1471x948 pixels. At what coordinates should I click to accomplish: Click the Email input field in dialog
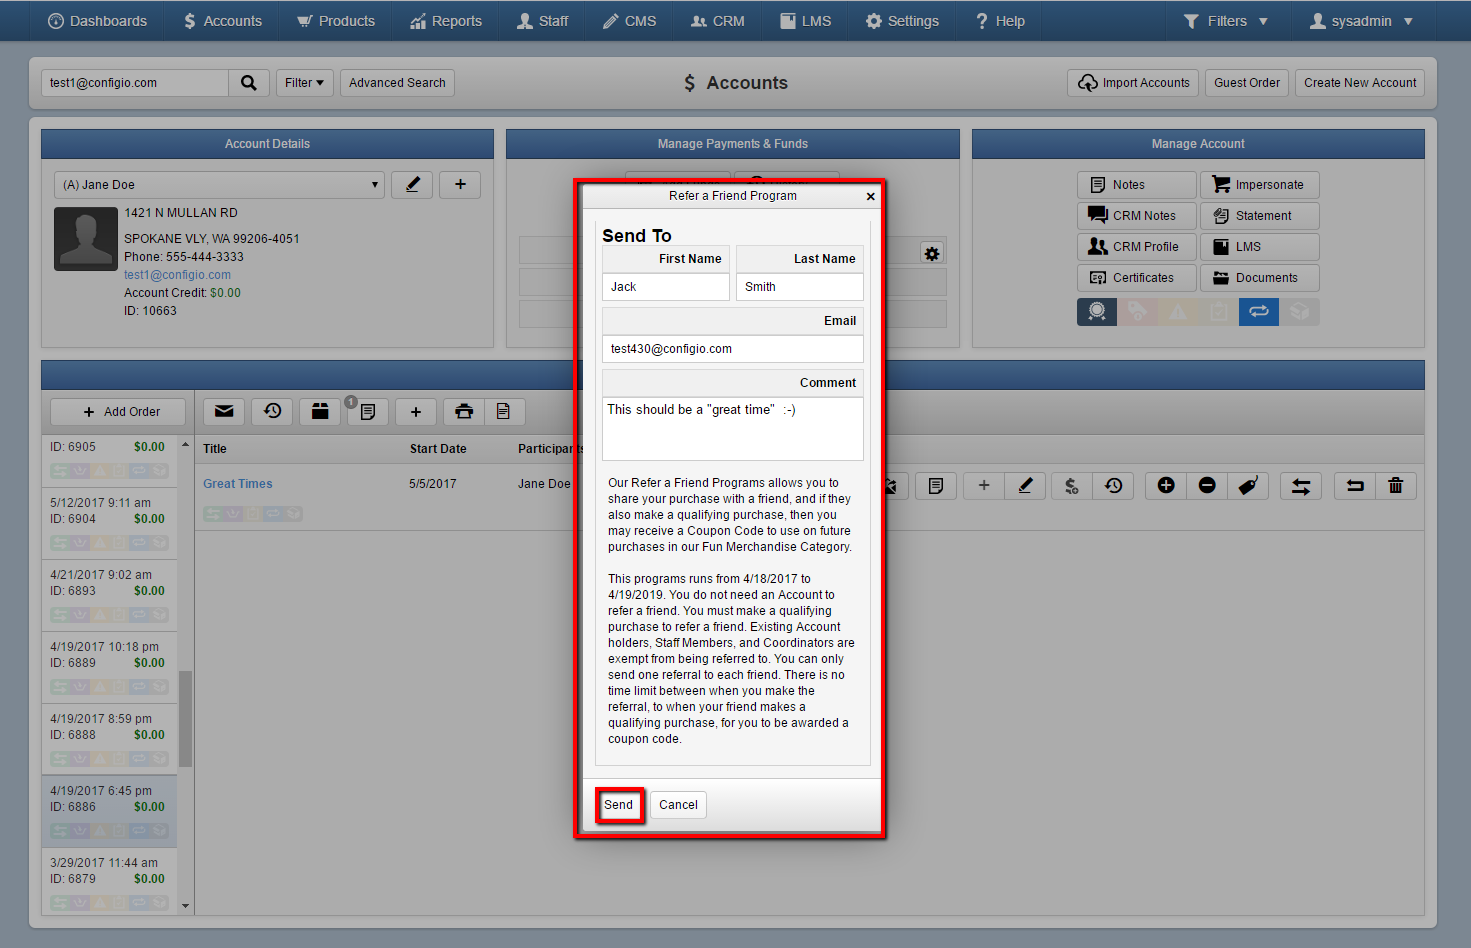(x=733, y=349)
